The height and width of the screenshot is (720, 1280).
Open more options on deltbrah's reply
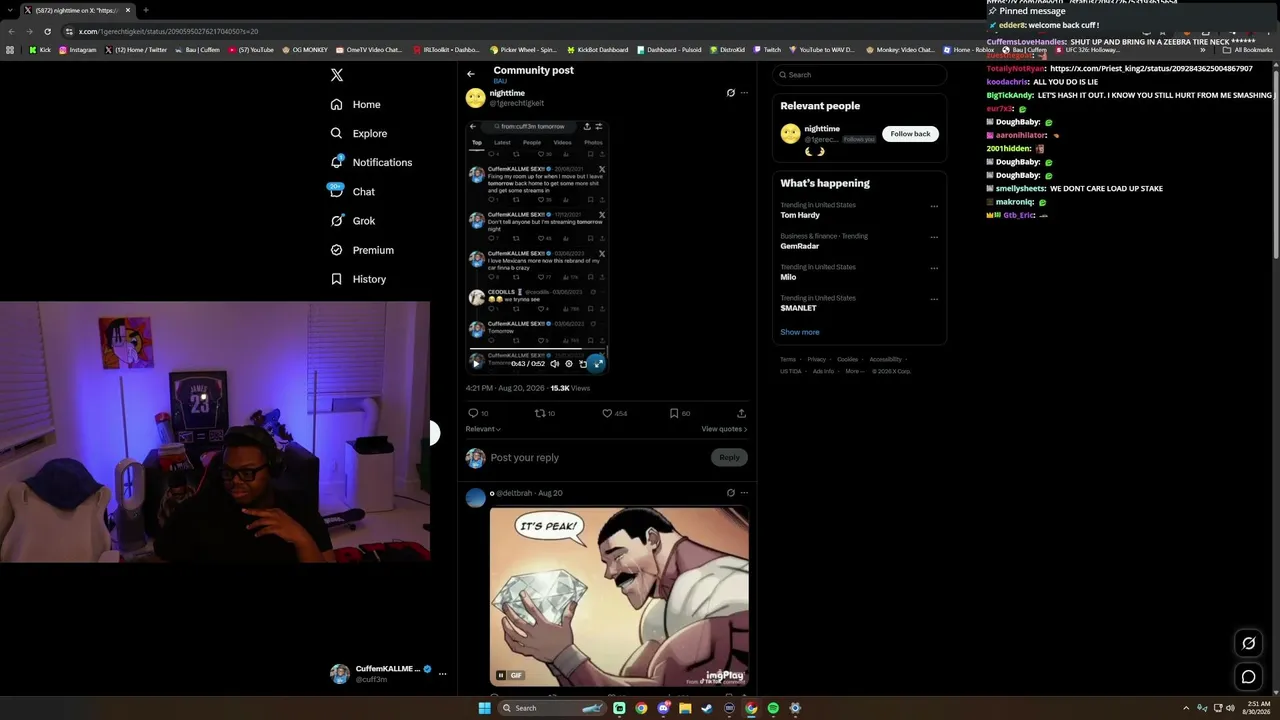click(744, 493)
